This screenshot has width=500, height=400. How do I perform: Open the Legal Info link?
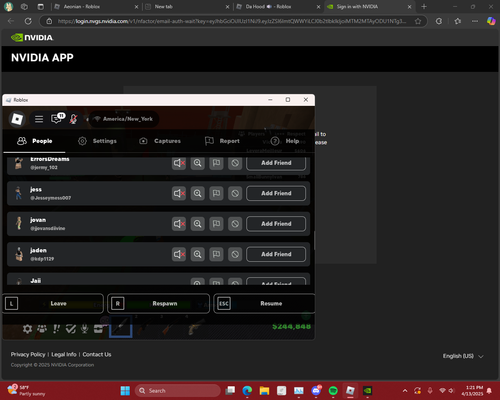tap(64, 354)
